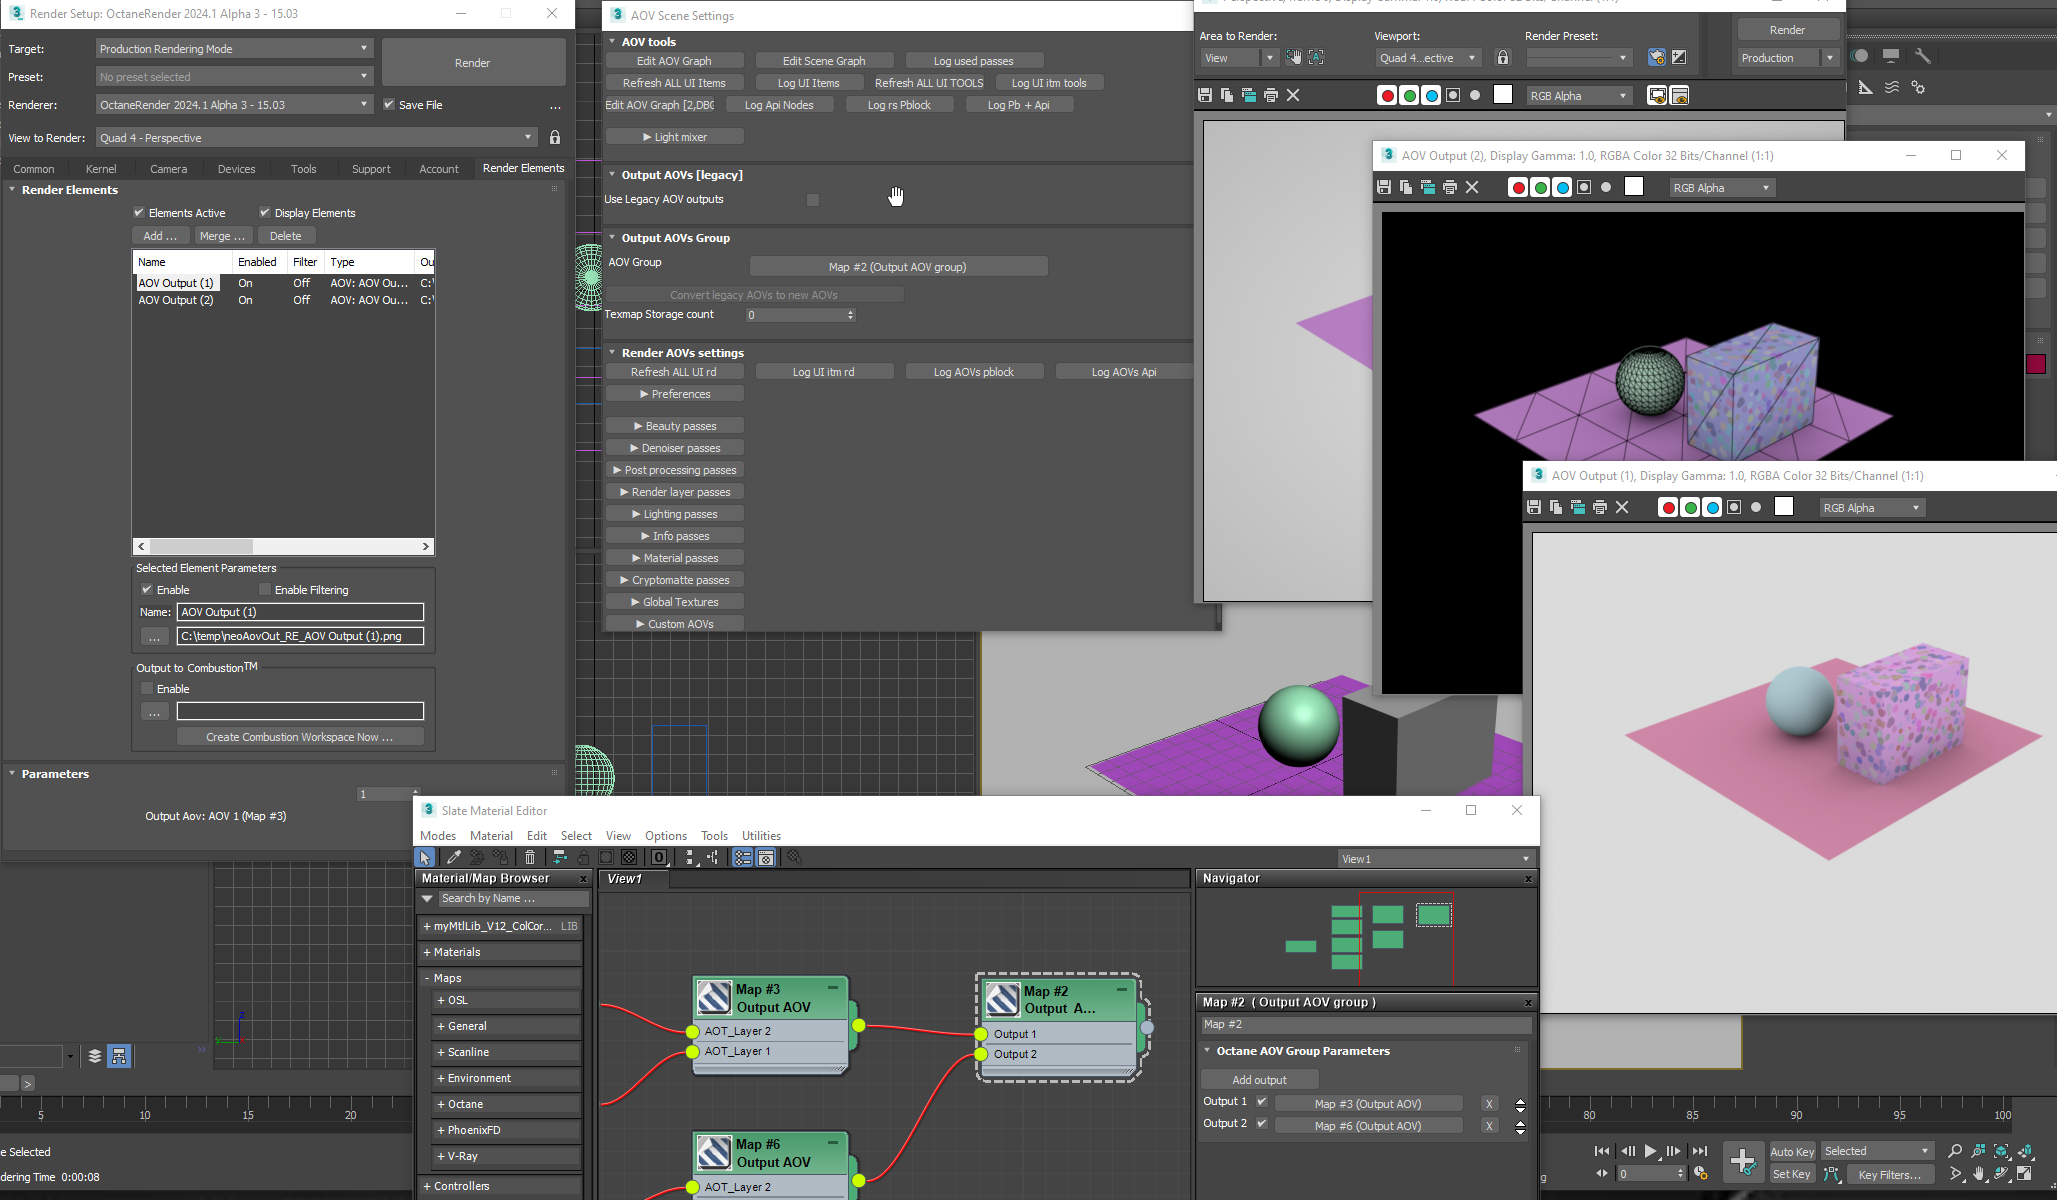This screenshot has height=1200, width=2057.
Task: Click the eyedropper pick material tool in Slate
Action: click(x=454, y=857)
